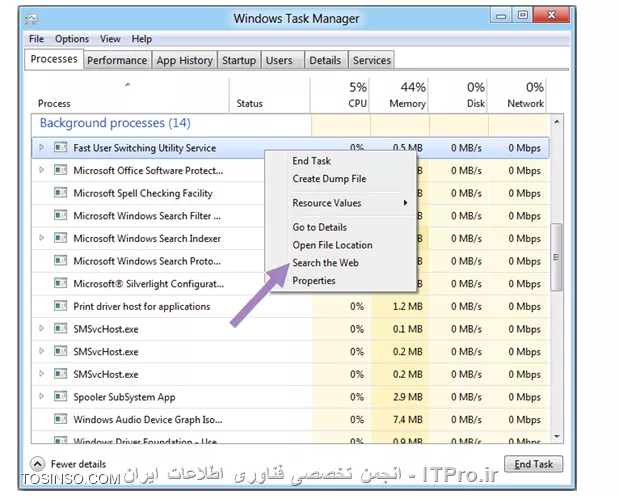620x500 pixels.
Task: Click the 2.9 MB memory value
Action: tap(408, 397)
